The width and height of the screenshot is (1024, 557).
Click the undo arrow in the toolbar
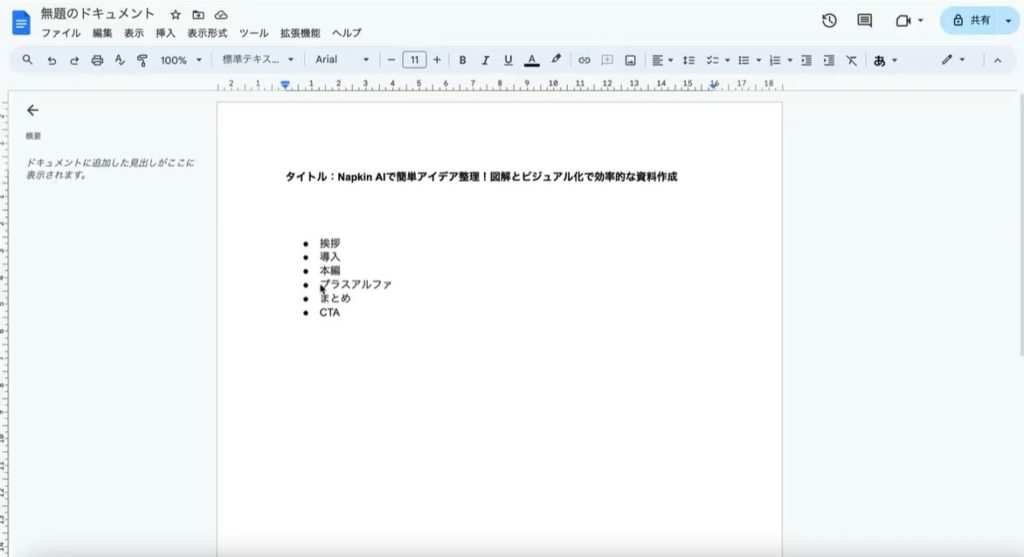click(51, 60)
